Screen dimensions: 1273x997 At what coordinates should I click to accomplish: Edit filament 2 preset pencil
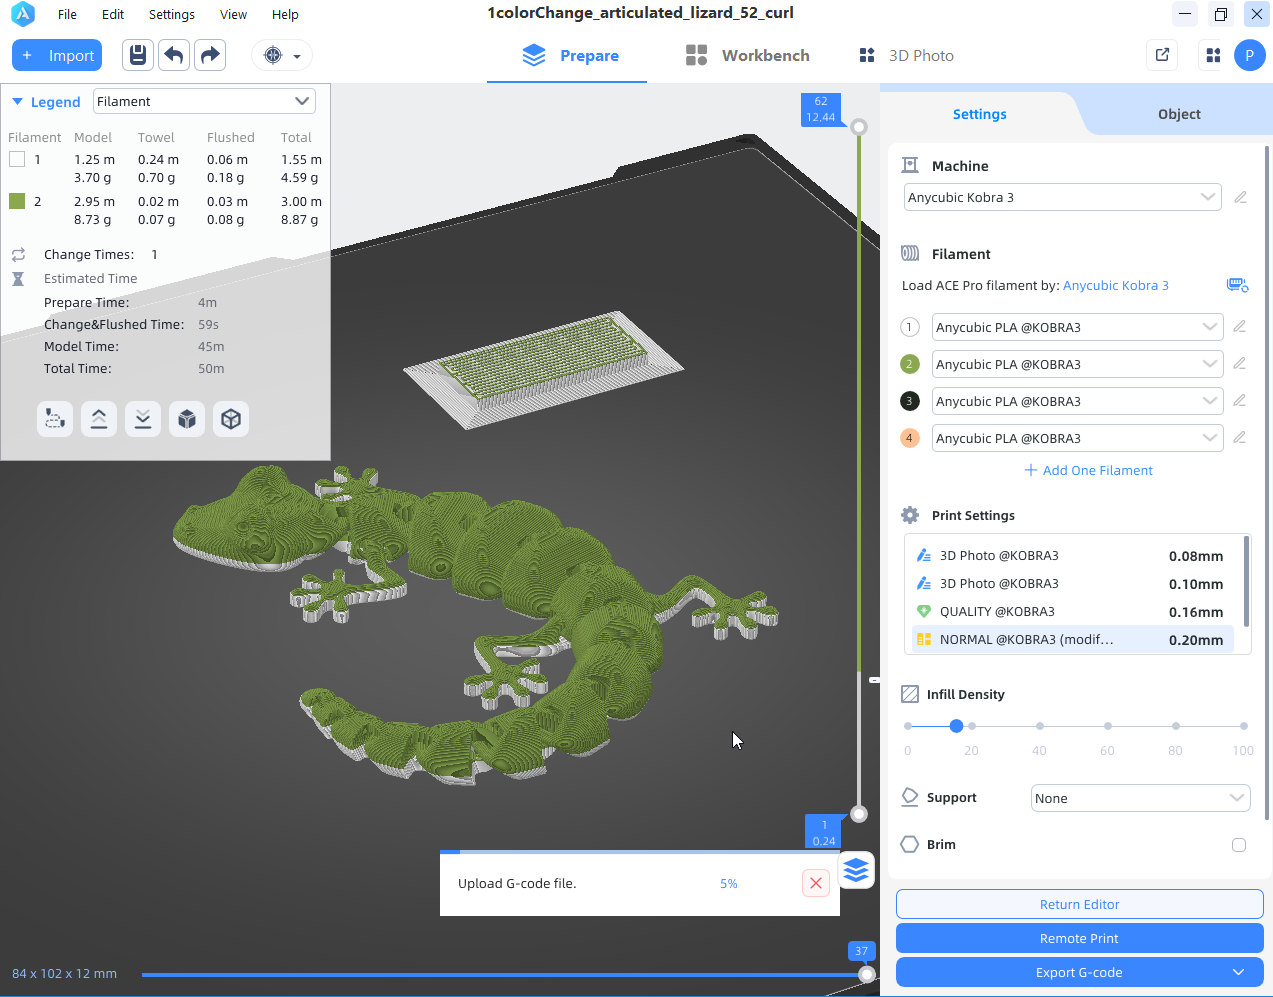[x=1239, y=363]
